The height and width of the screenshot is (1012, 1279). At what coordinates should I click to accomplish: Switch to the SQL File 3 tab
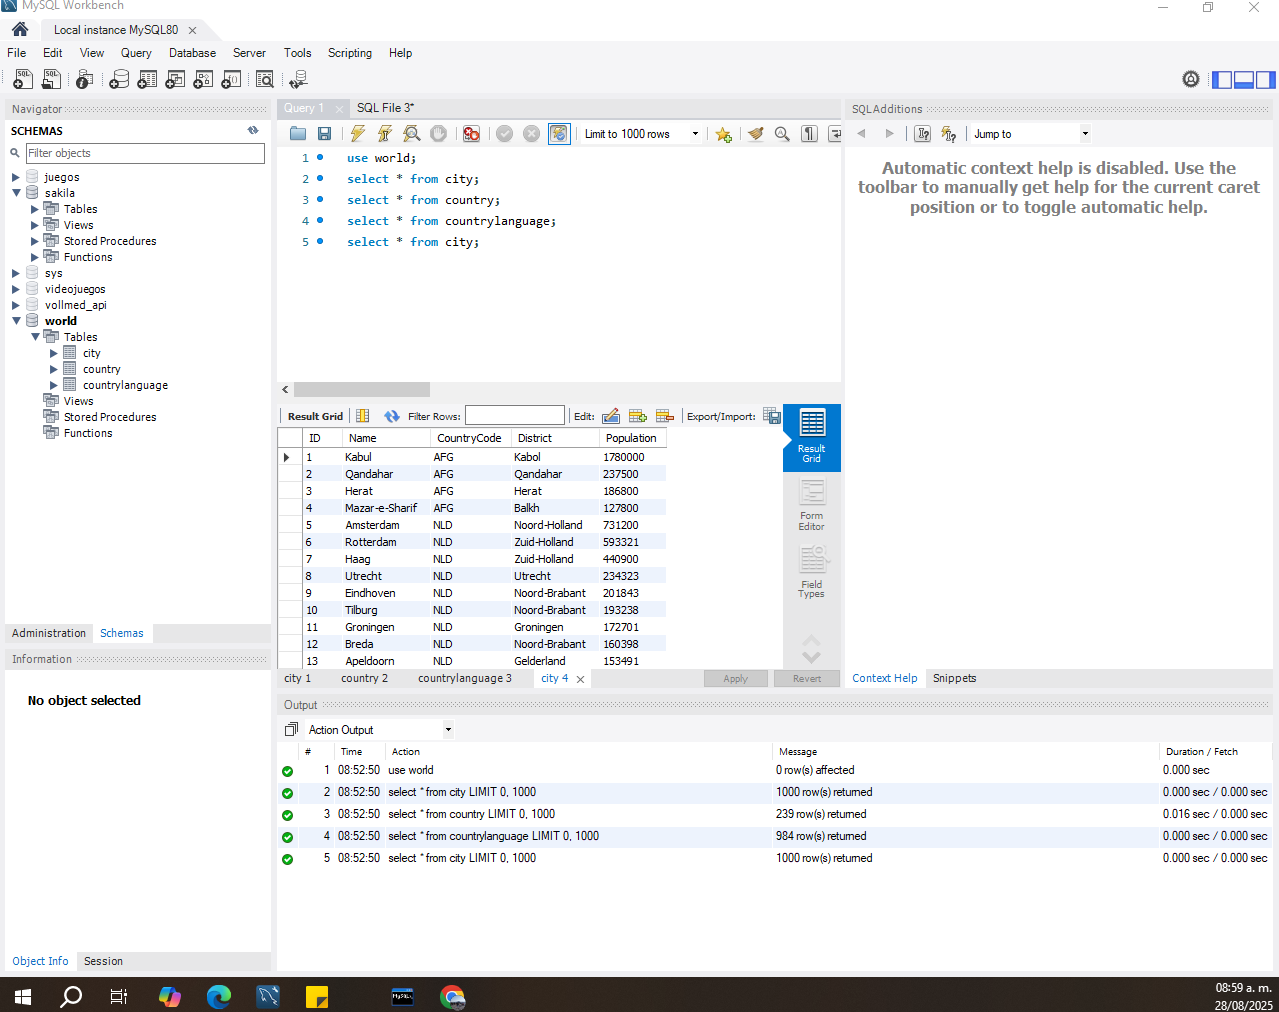click(386, 108)
